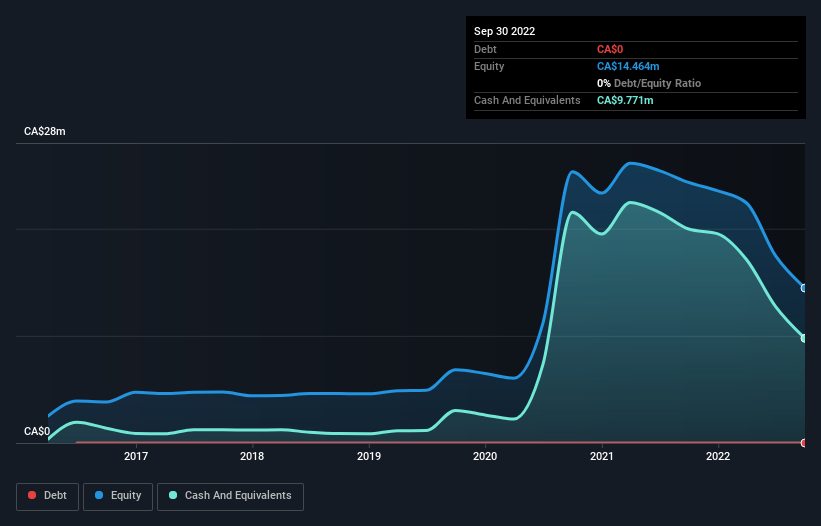
Task: Click the CA$14.464m equity value
Action: 628,66
